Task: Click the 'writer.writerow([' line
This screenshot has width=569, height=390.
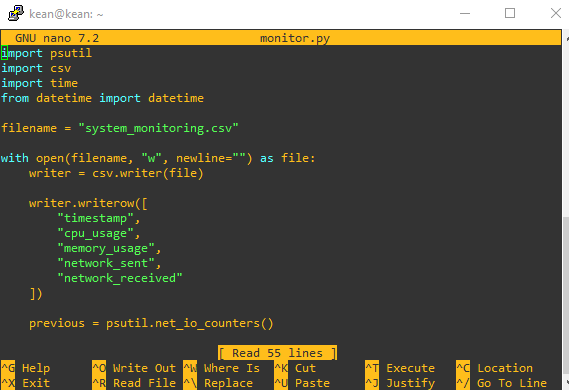Action: click(88, 203)
